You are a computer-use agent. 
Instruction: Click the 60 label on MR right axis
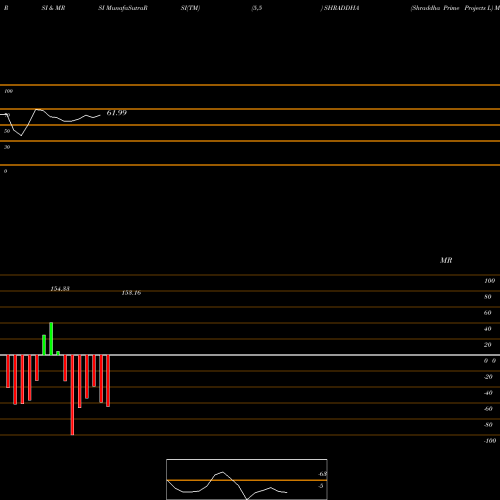[x=487, y=313]
